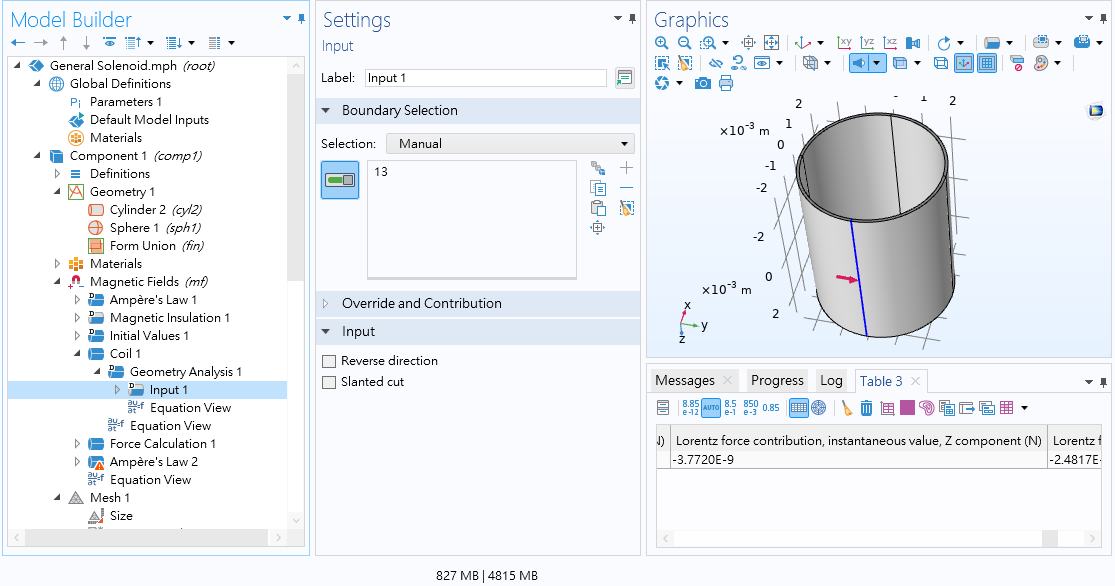Take a snapshot with the camera icon

pos(703,83)
